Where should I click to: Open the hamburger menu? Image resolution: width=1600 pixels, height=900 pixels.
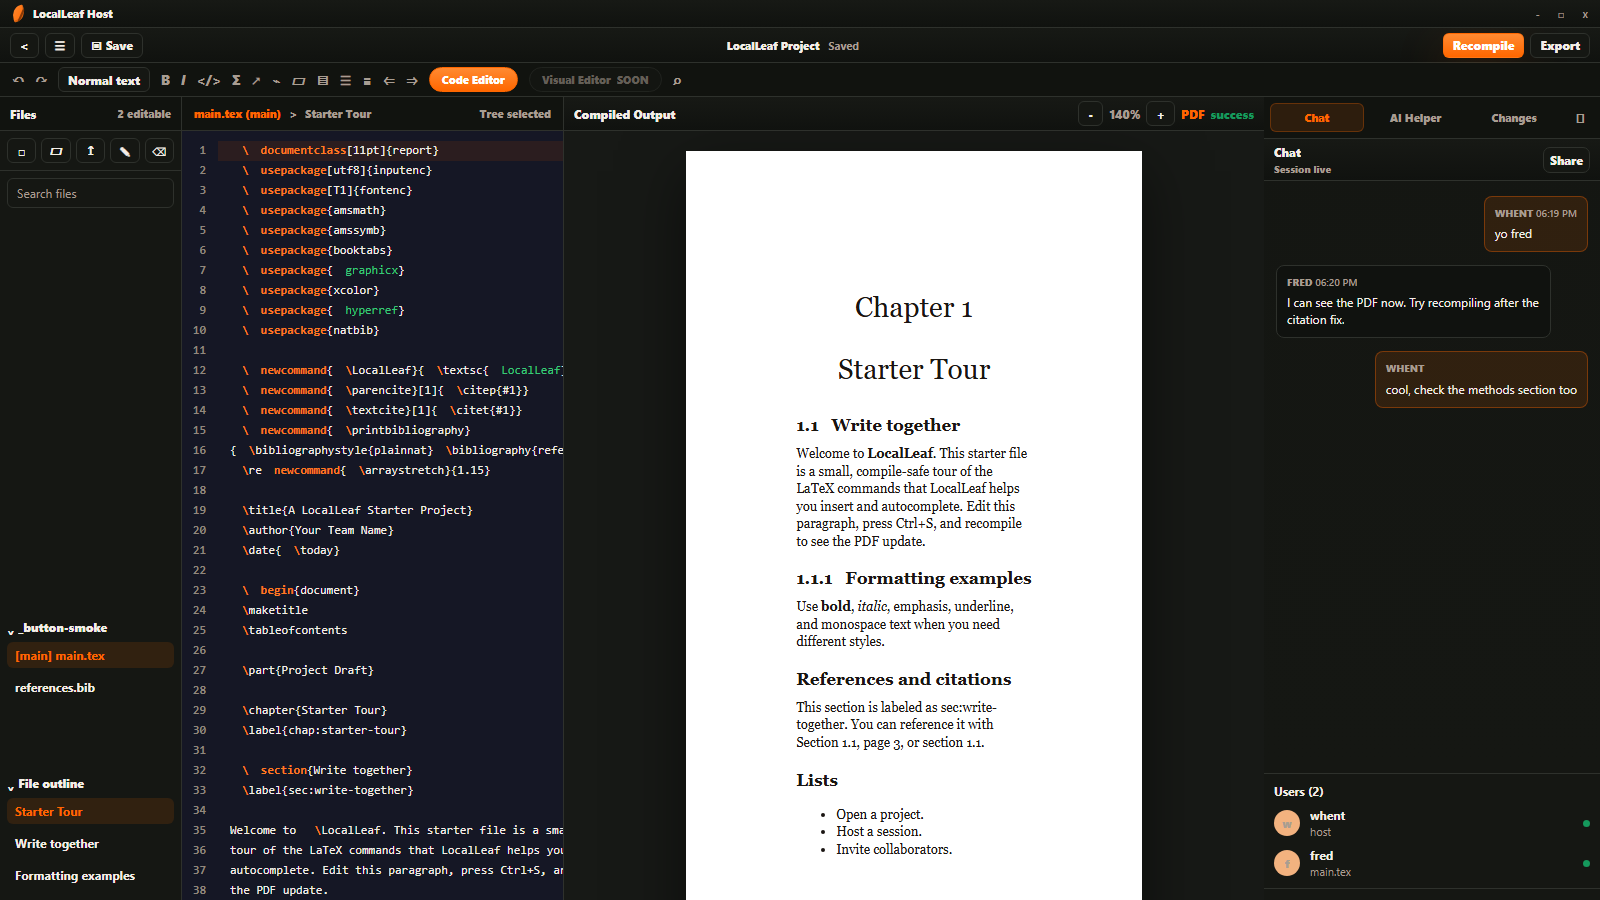pos(60,46)
